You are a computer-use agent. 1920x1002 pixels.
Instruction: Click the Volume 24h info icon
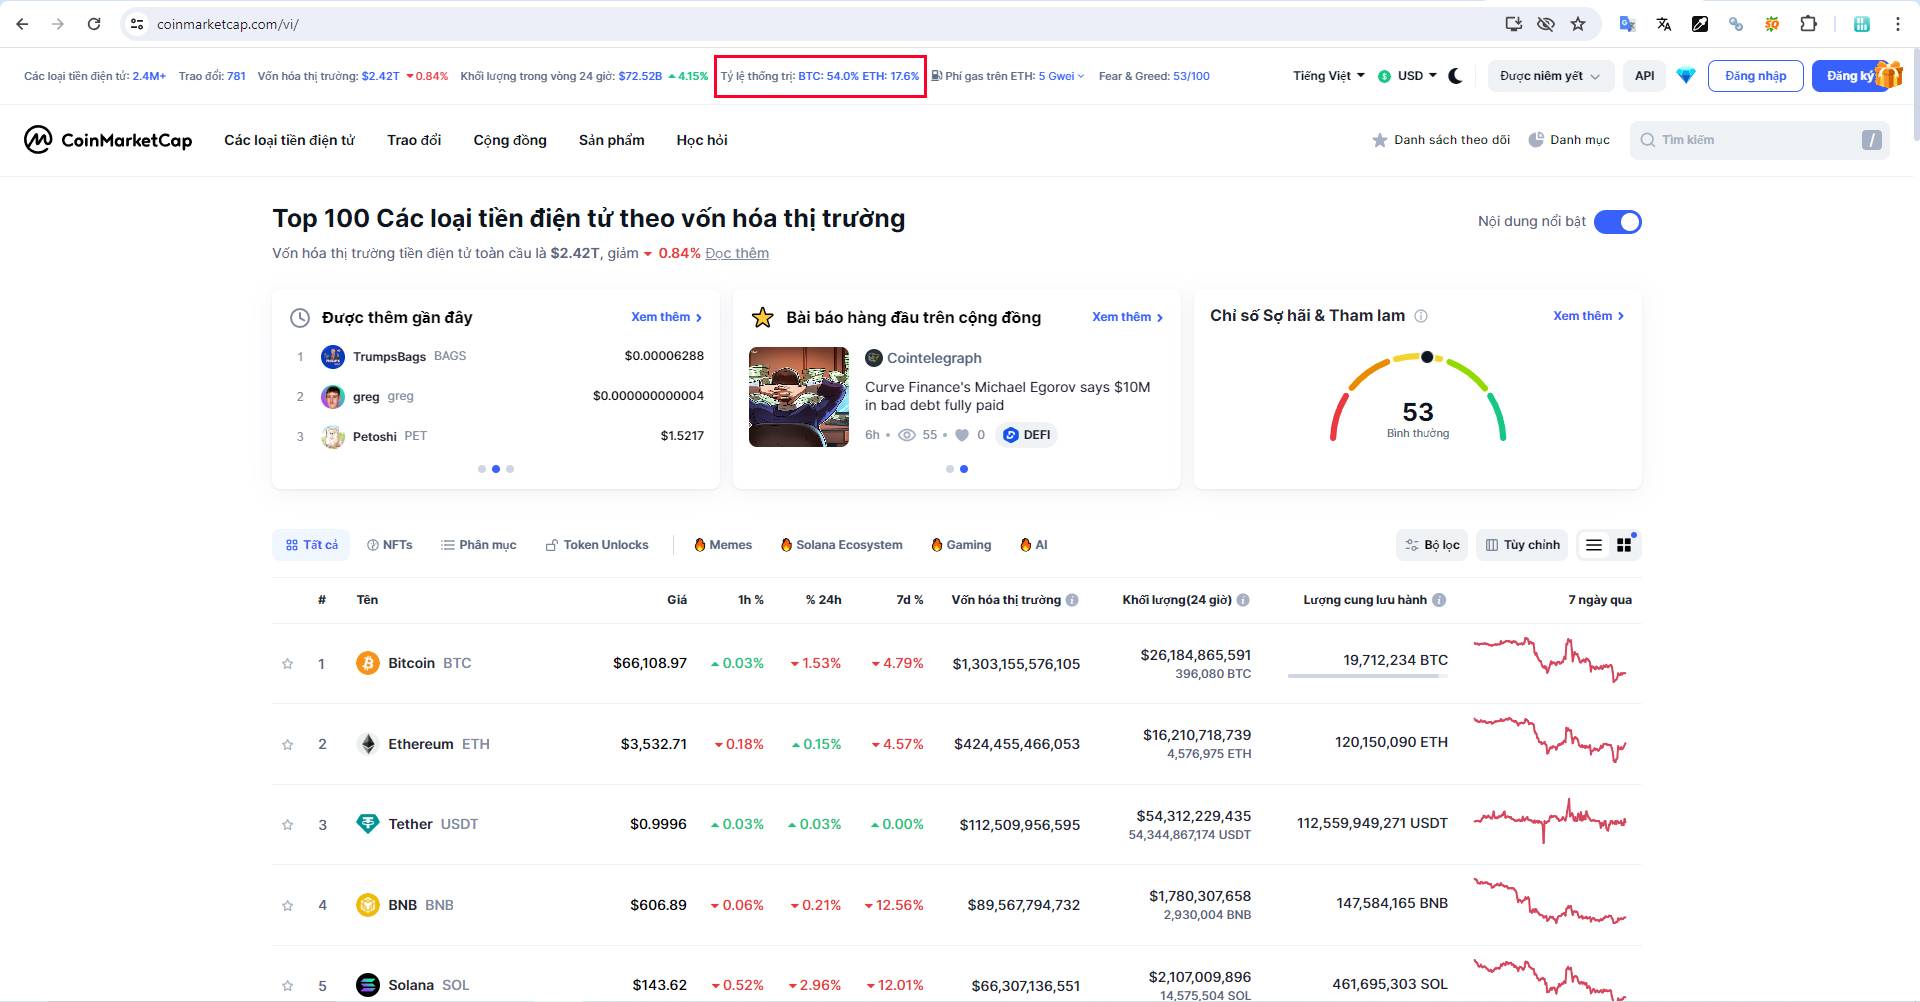coord(1243,600)
